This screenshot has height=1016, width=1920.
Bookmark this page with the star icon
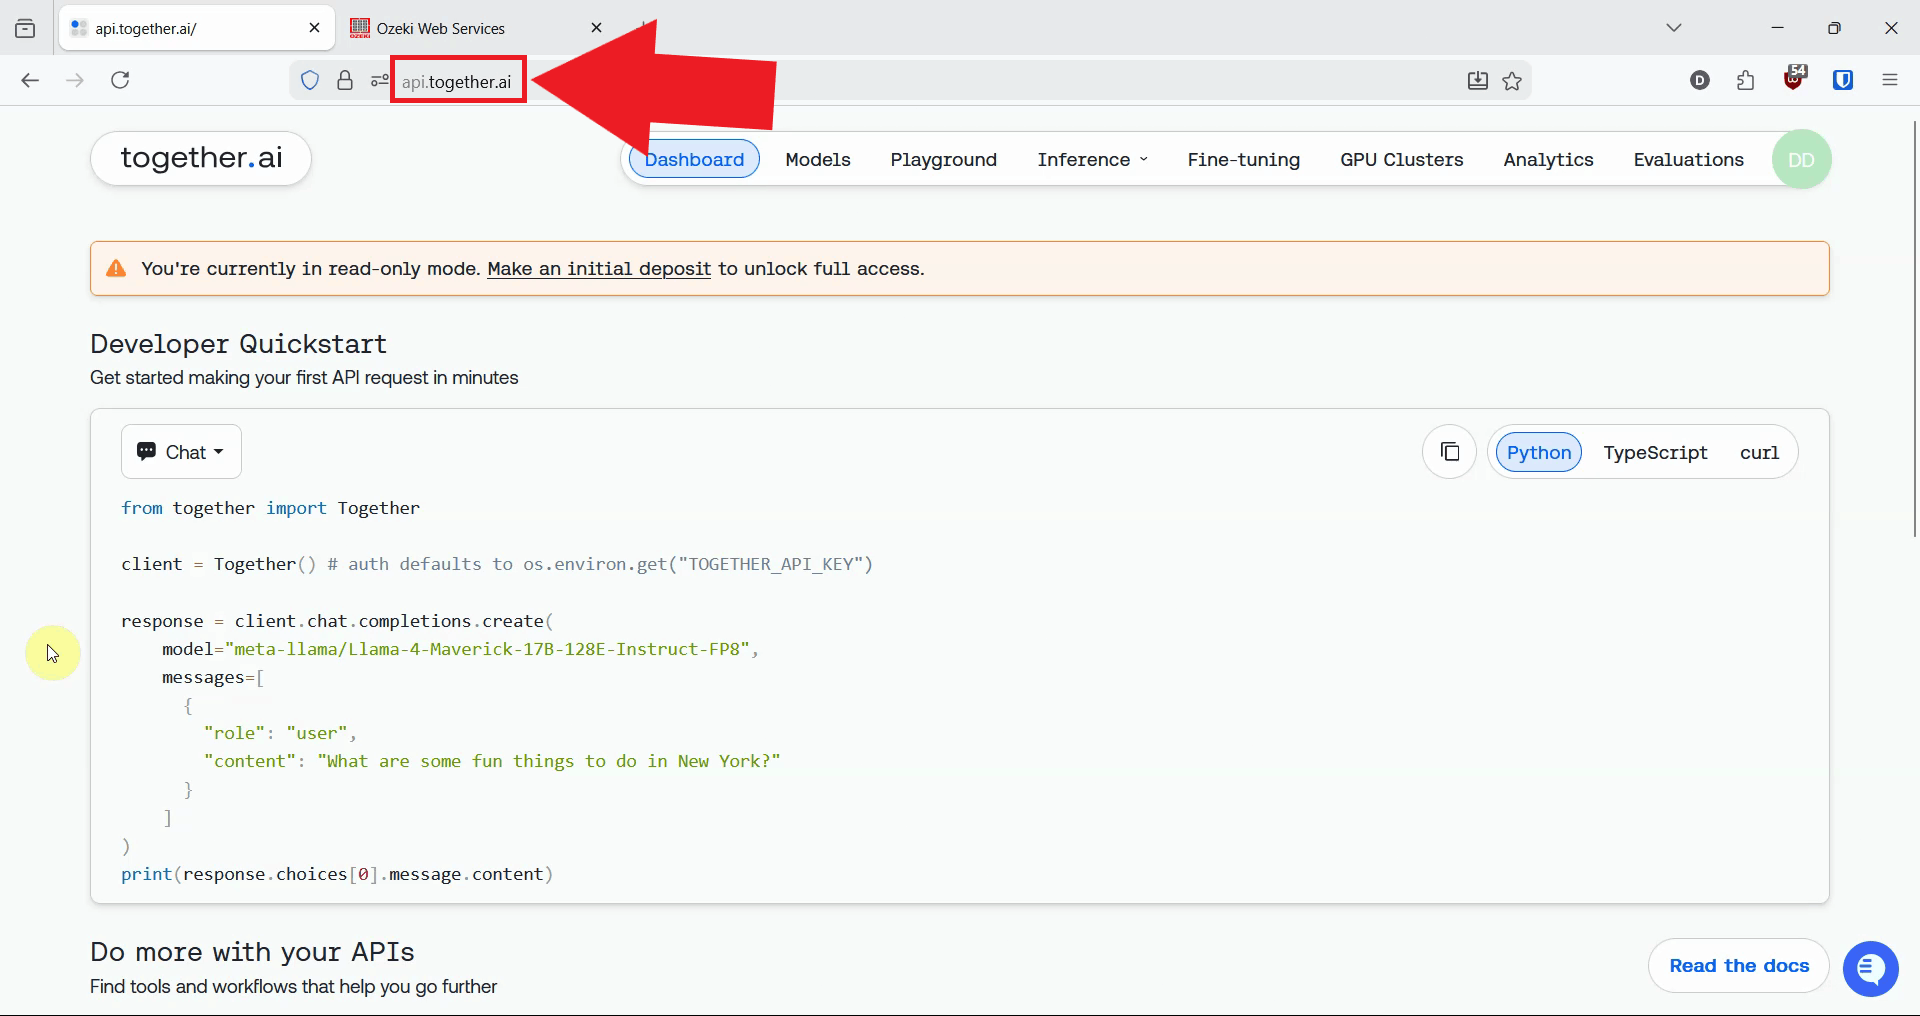click(1512, 81)
